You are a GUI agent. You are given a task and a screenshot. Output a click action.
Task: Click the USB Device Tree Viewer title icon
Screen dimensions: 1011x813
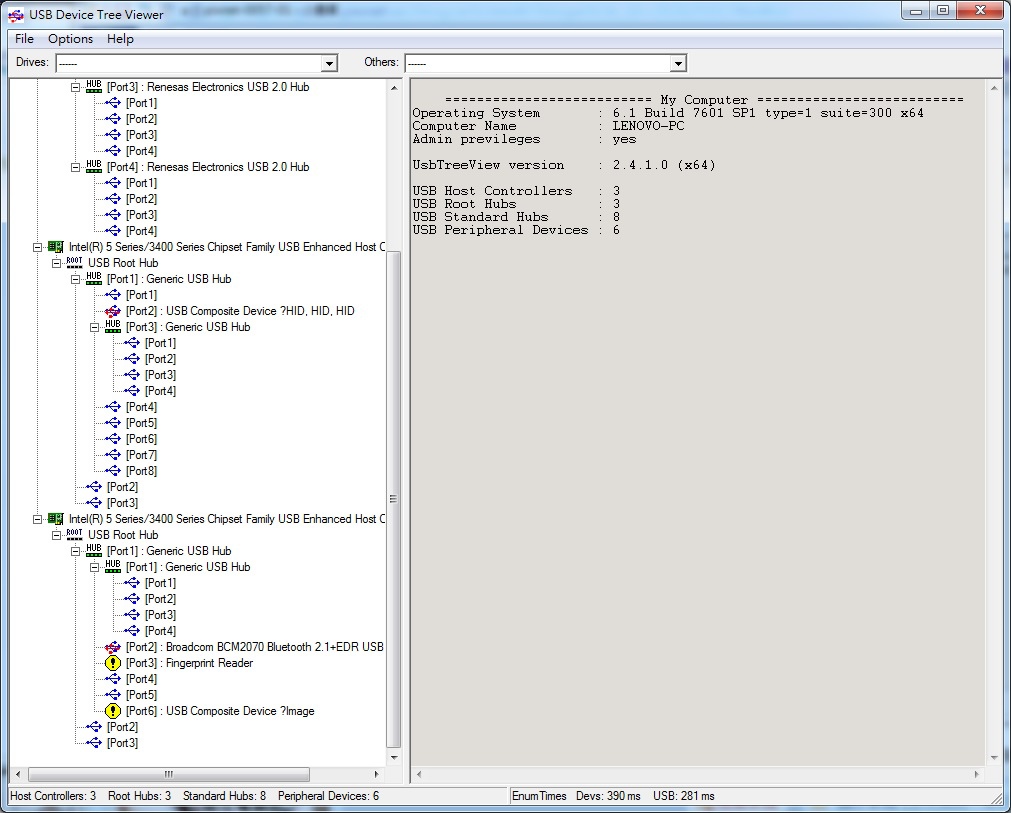16,14
